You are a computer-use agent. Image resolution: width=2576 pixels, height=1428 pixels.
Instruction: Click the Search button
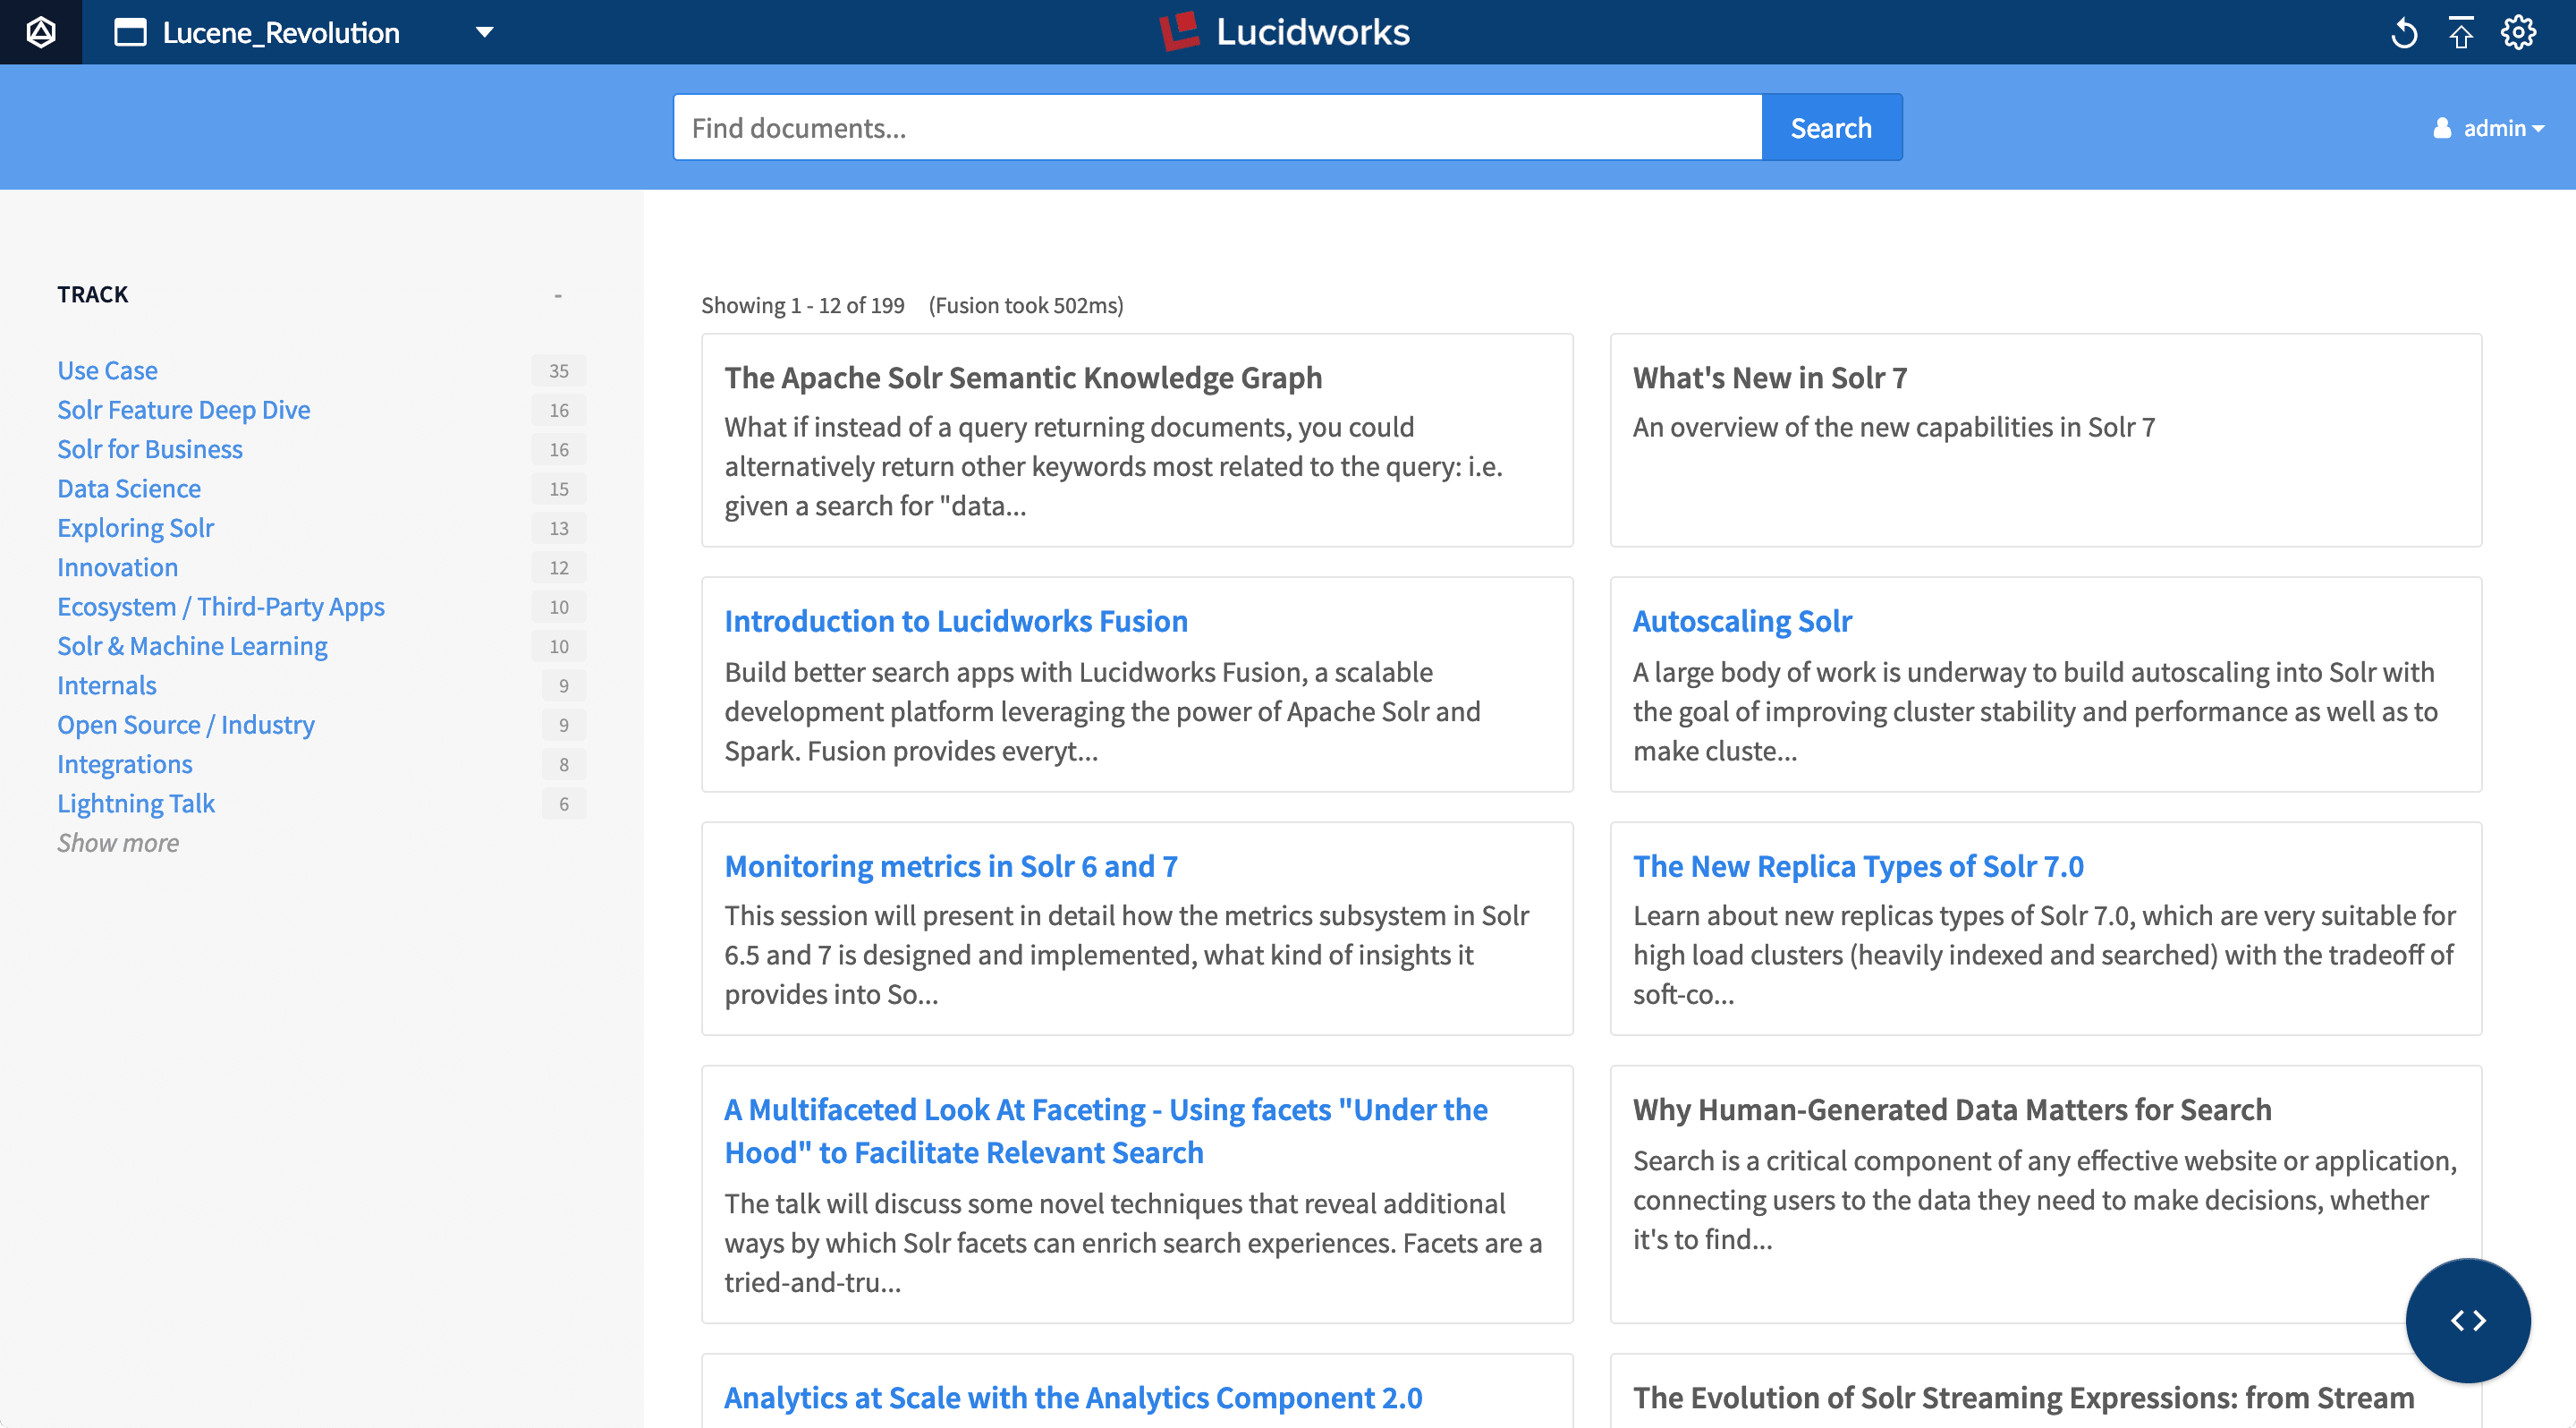[1831, 127]
